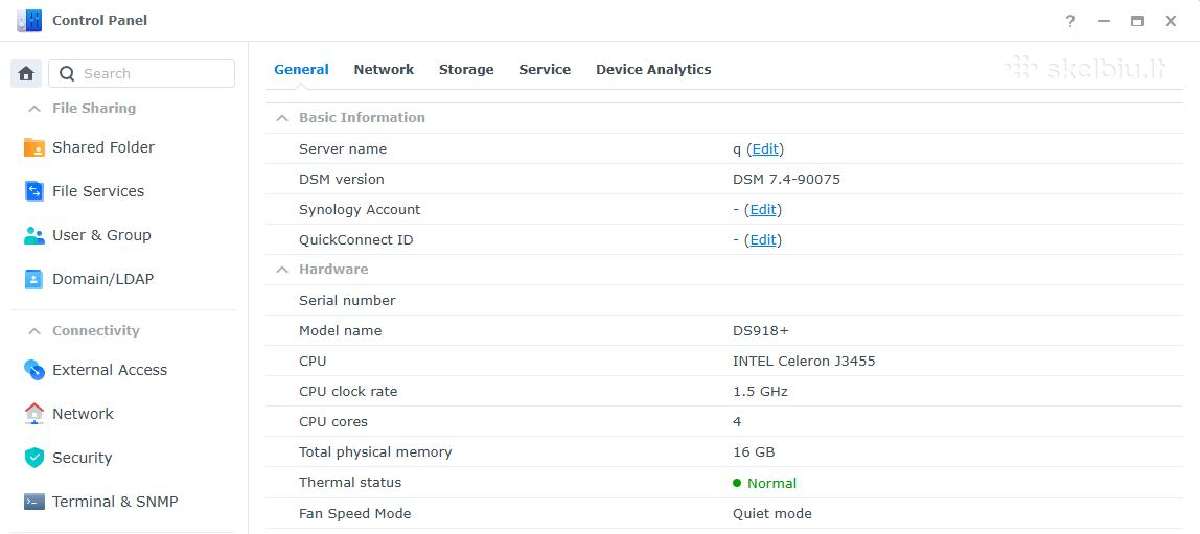Screen dimensions: 1200x534
Task: Switch to the Storage tab
Action: pyautogui.click(x=466, y=70)
